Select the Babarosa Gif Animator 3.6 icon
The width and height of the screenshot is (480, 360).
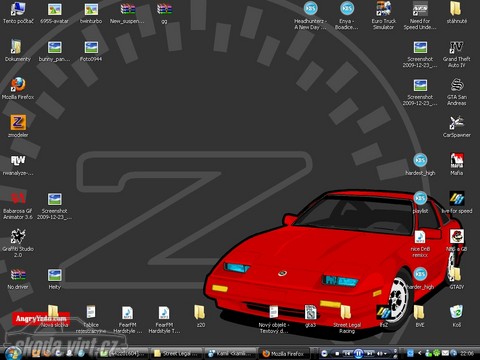18,206
